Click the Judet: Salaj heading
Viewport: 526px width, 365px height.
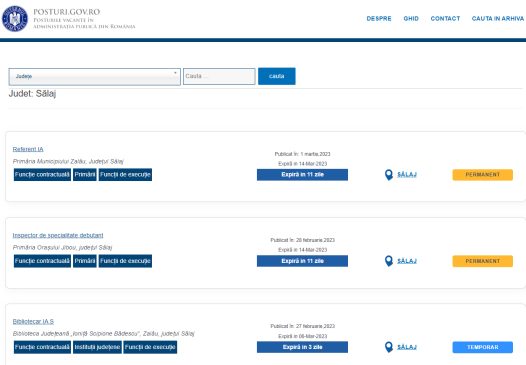click(x=32, y=94)
